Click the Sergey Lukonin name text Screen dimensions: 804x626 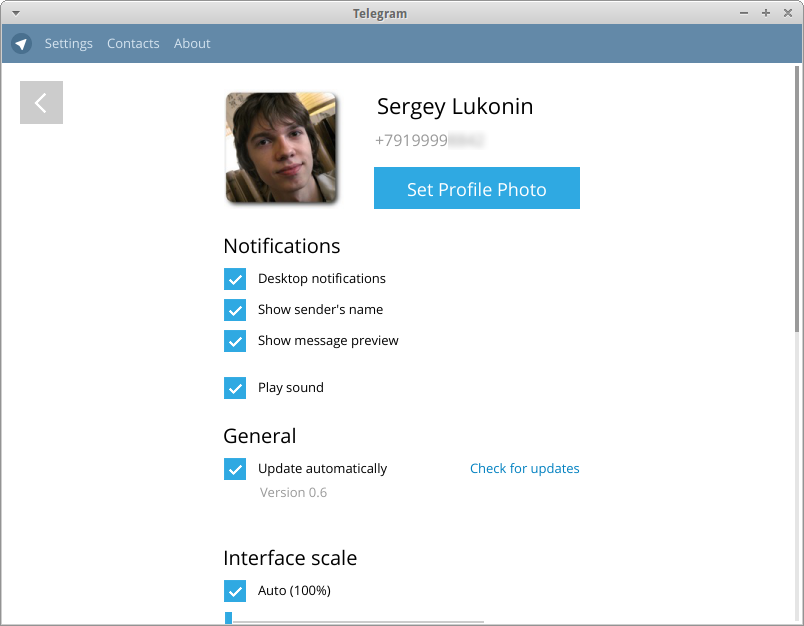pos(455,107)
